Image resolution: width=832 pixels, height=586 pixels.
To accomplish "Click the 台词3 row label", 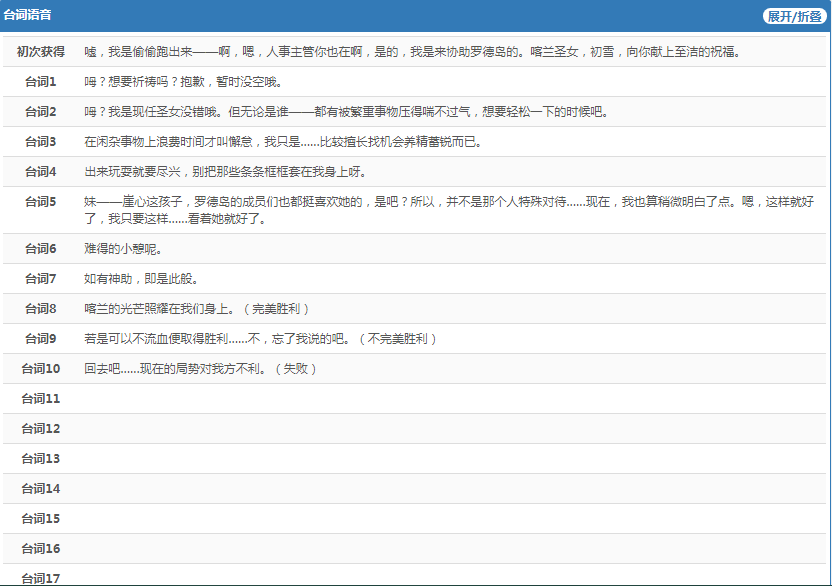I will click(x=41, y=141).
